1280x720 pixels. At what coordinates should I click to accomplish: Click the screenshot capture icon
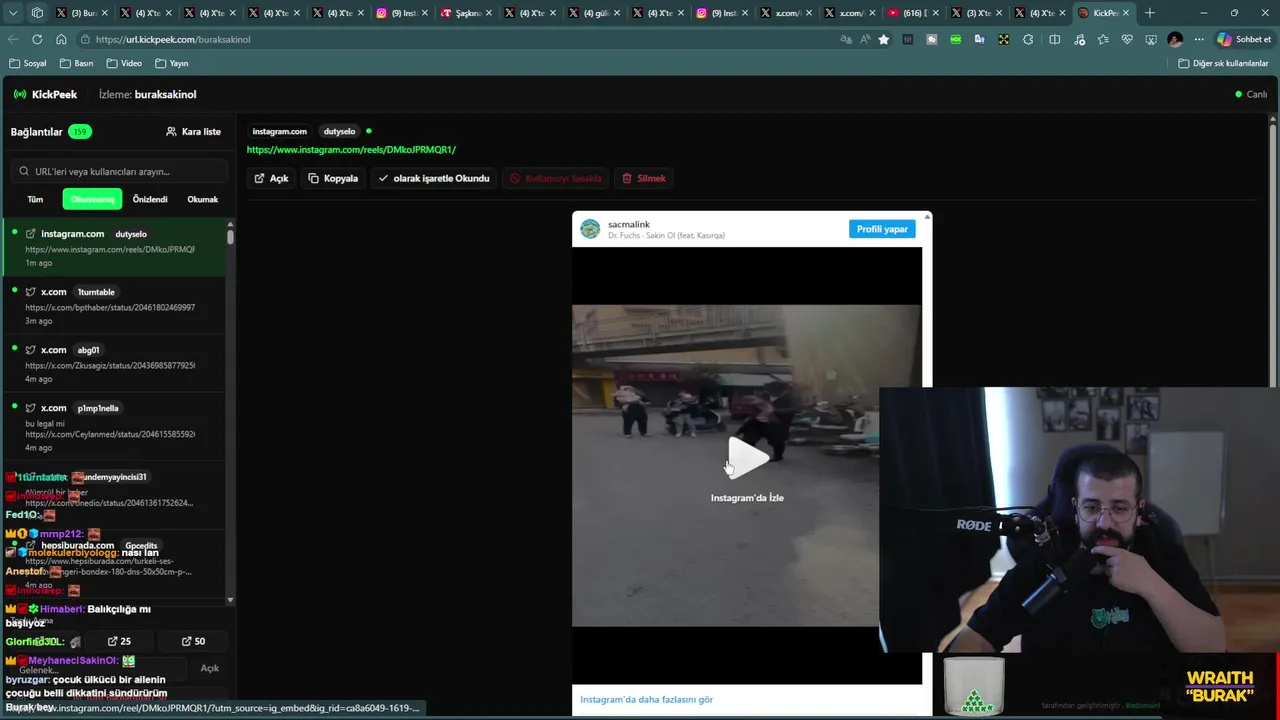click(1151, 39)
